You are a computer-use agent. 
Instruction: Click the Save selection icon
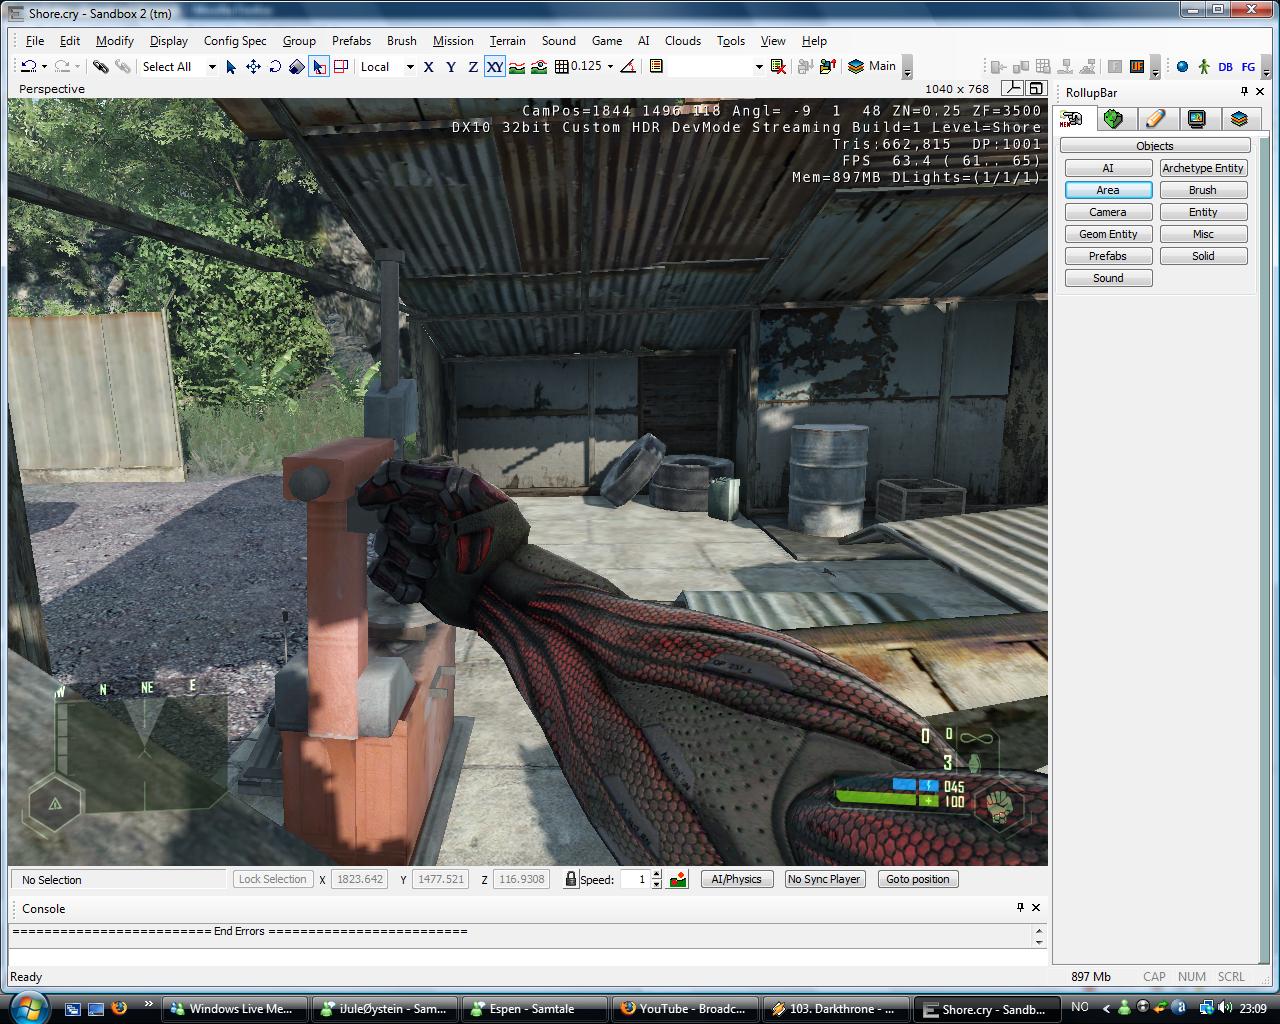click(805, 66)
